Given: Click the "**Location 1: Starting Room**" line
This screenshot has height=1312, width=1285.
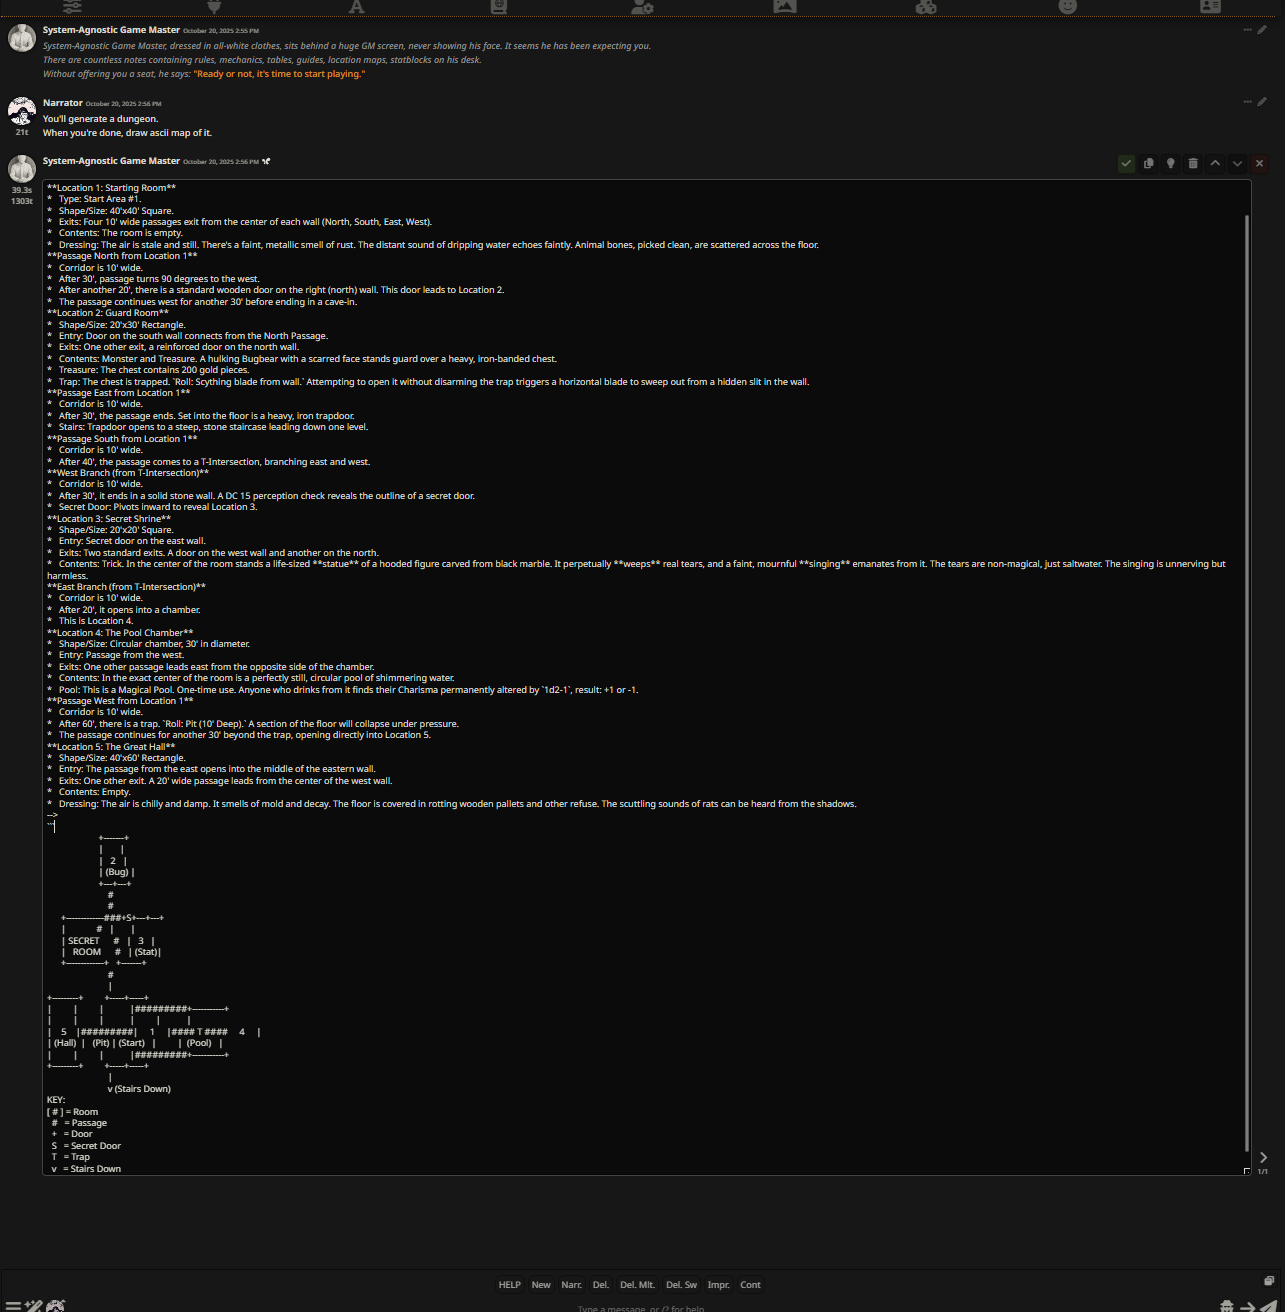Looking at the screenshot, I should tap(111, 188).
